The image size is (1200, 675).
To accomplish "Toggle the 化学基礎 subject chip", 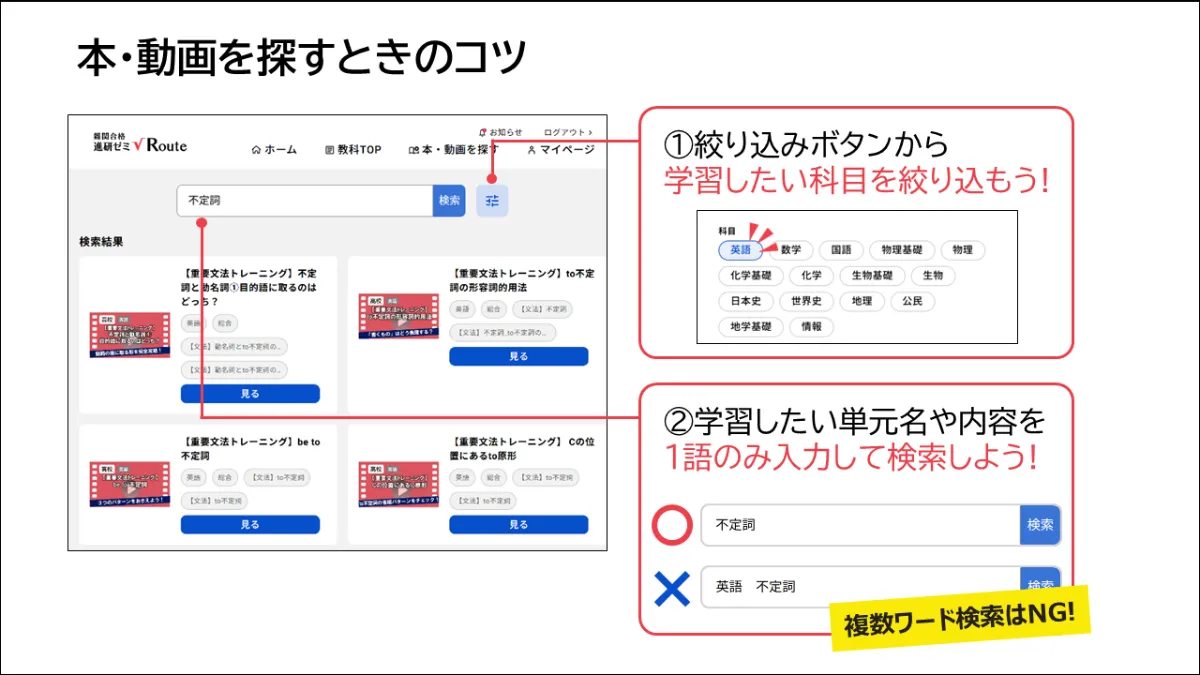I will [x=751, y=276].
